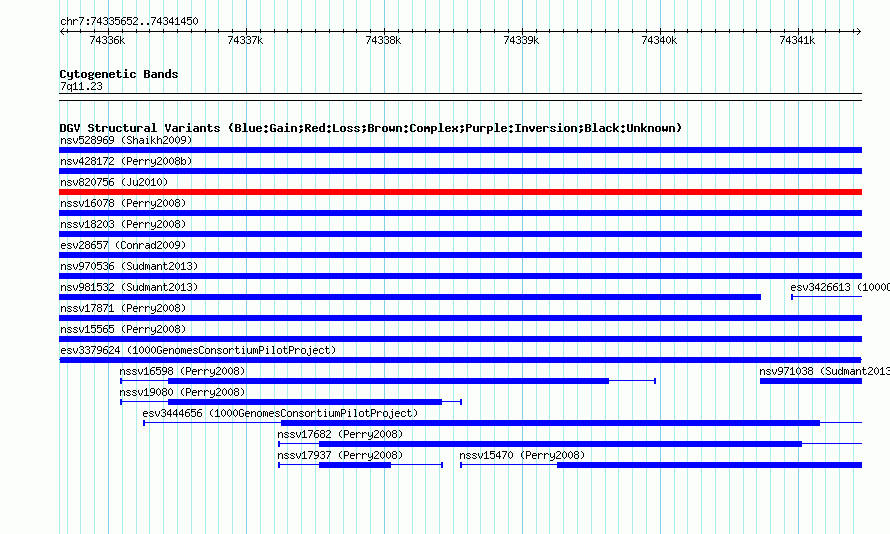Click nssv16598 (Perry2008) variant label
This screenshot has height=534, width=890.
pos(182,371)
